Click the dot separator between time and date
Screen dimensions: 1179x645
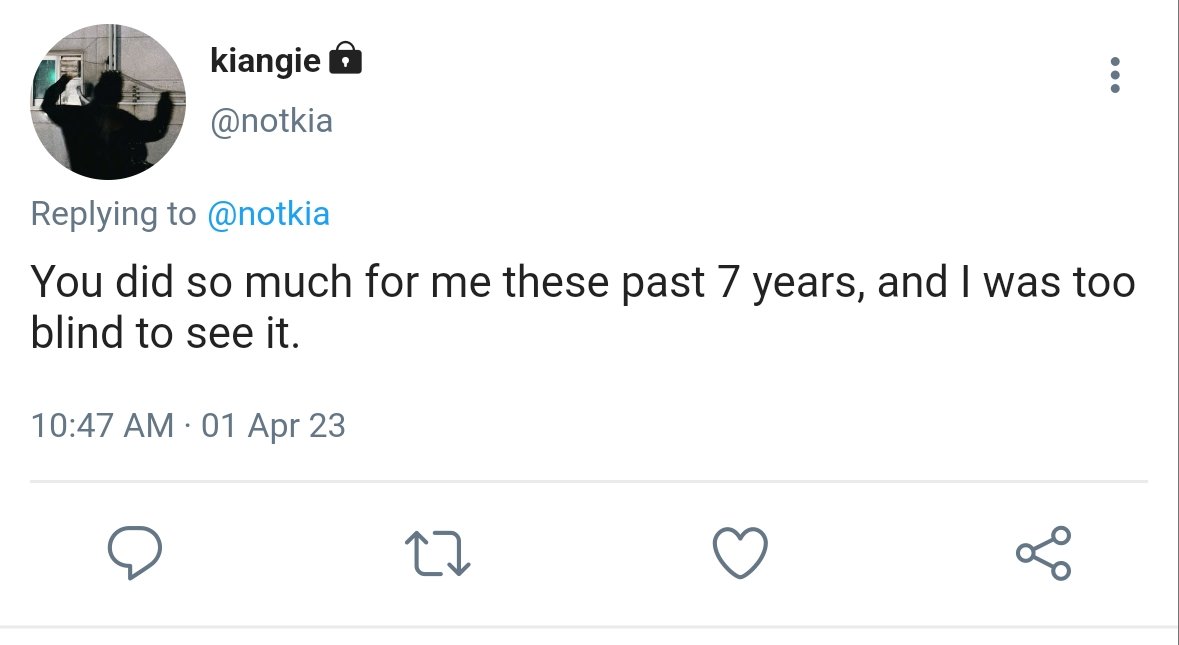(x=188, y=426)
